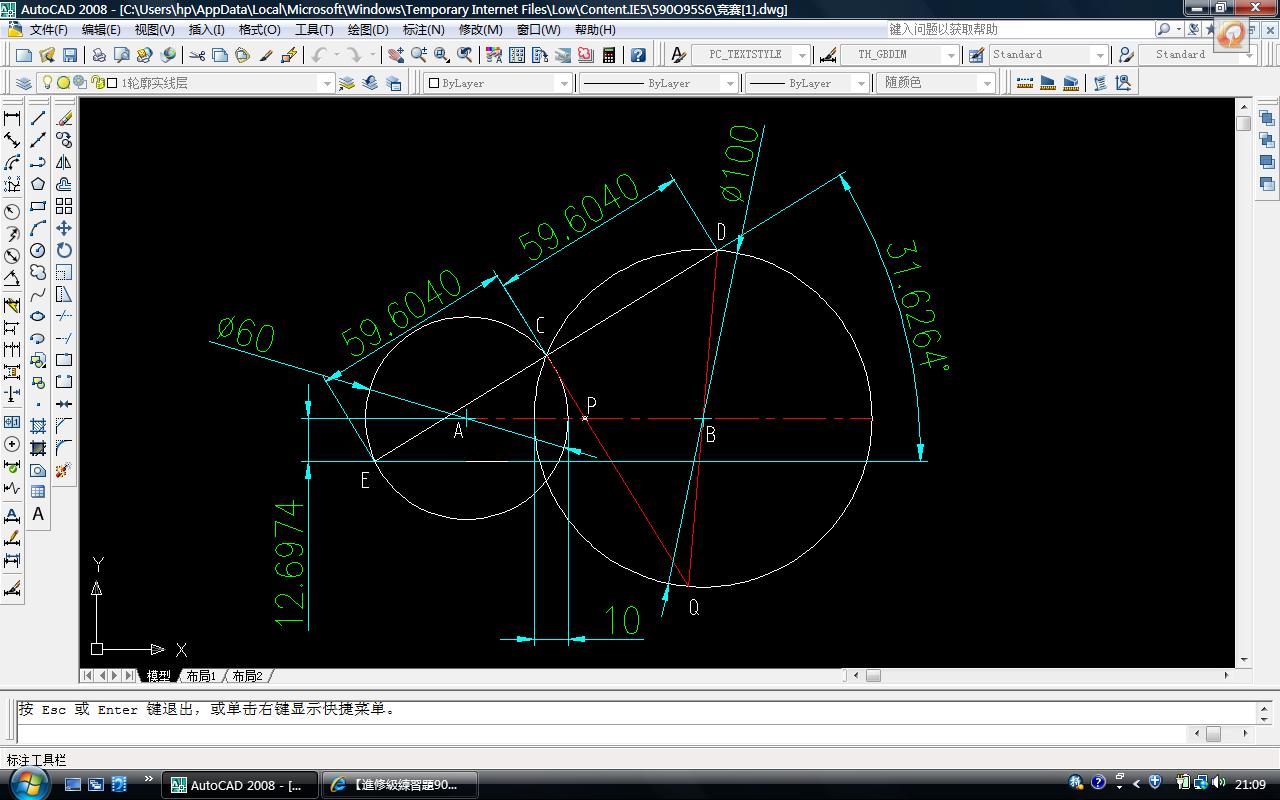This screenshot has width=1280, height=800.
Task: Select the Polygon draw tool
Action: (38, 184)
